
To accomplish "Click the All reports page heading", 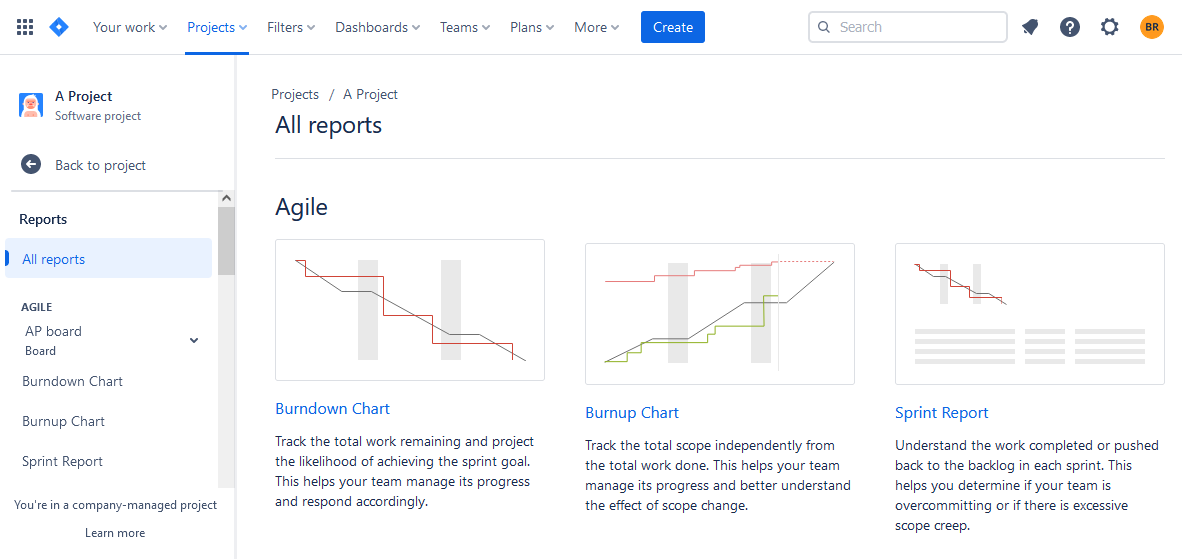I will coord(329,125).
